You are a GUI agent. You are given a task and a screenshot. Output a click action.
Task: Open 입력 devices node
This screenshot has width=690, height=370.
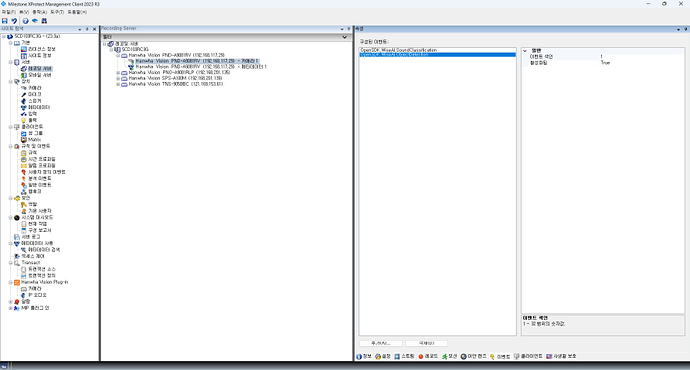tap(33, 114)
